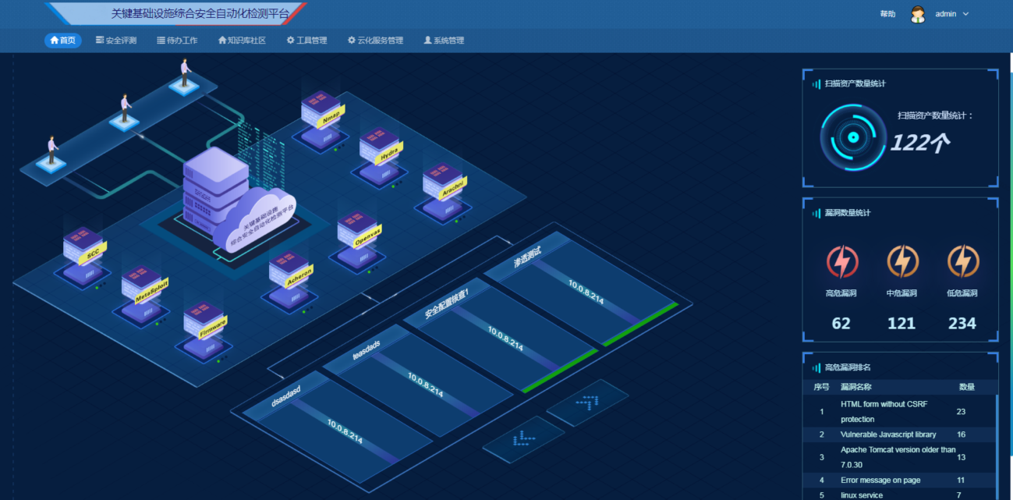This screenshot has height=500, width=1013.
Task: Click the red 高危漏洞 lightning icon
Action: (842, 262)
